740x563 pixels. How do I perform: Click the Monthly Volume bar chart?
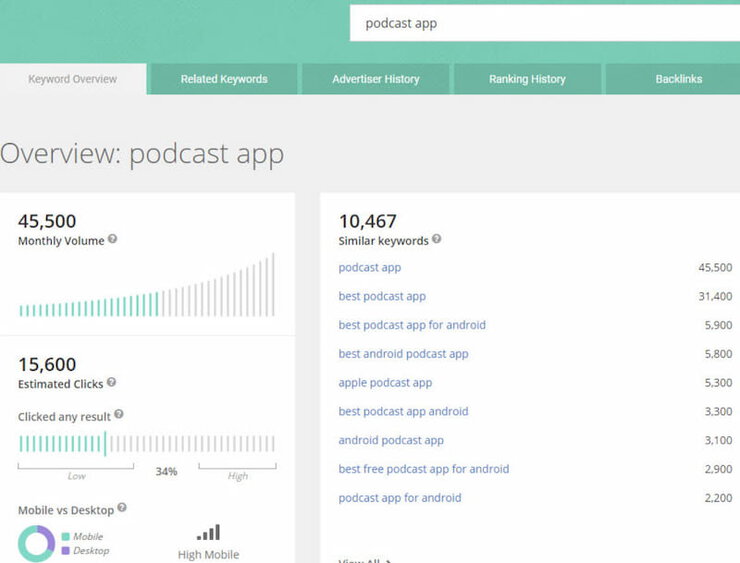(147, 285)
